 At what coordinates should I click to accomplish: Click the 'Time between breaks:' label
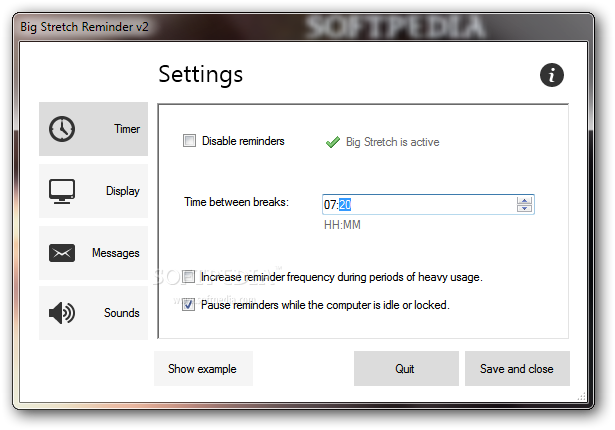pos(237,202)
